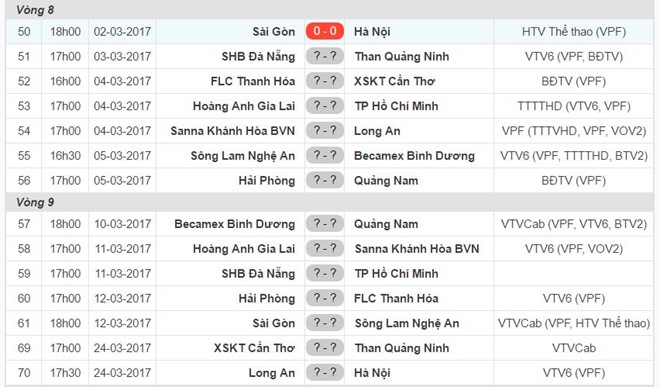The width and height of the screenshot is (660, 387).
Task: Click the red 0 - 0 score badge
Action: pyautogui.click(x=325, y=31)
